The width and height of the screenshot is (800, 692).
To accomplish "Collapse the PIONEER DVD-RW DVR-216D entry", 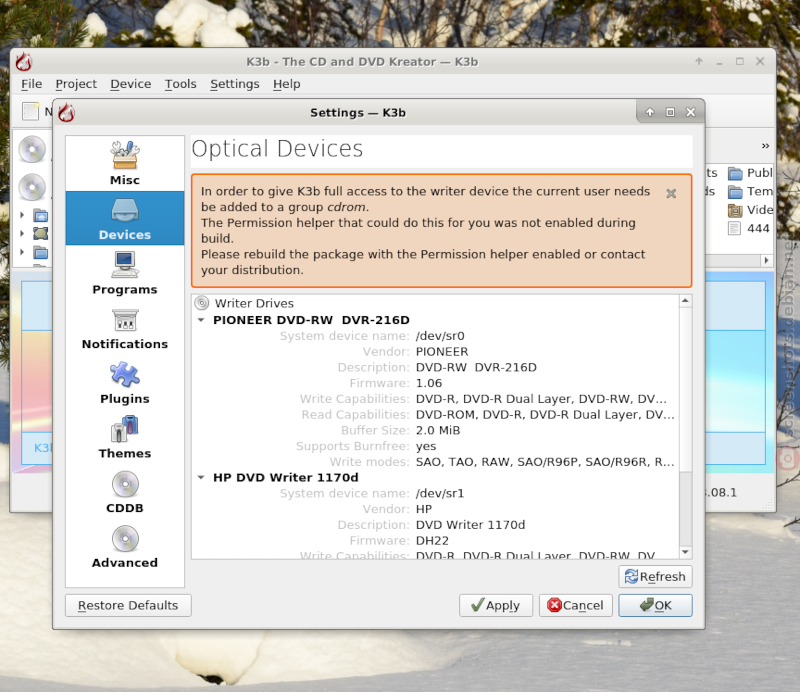I will [201, 320].
